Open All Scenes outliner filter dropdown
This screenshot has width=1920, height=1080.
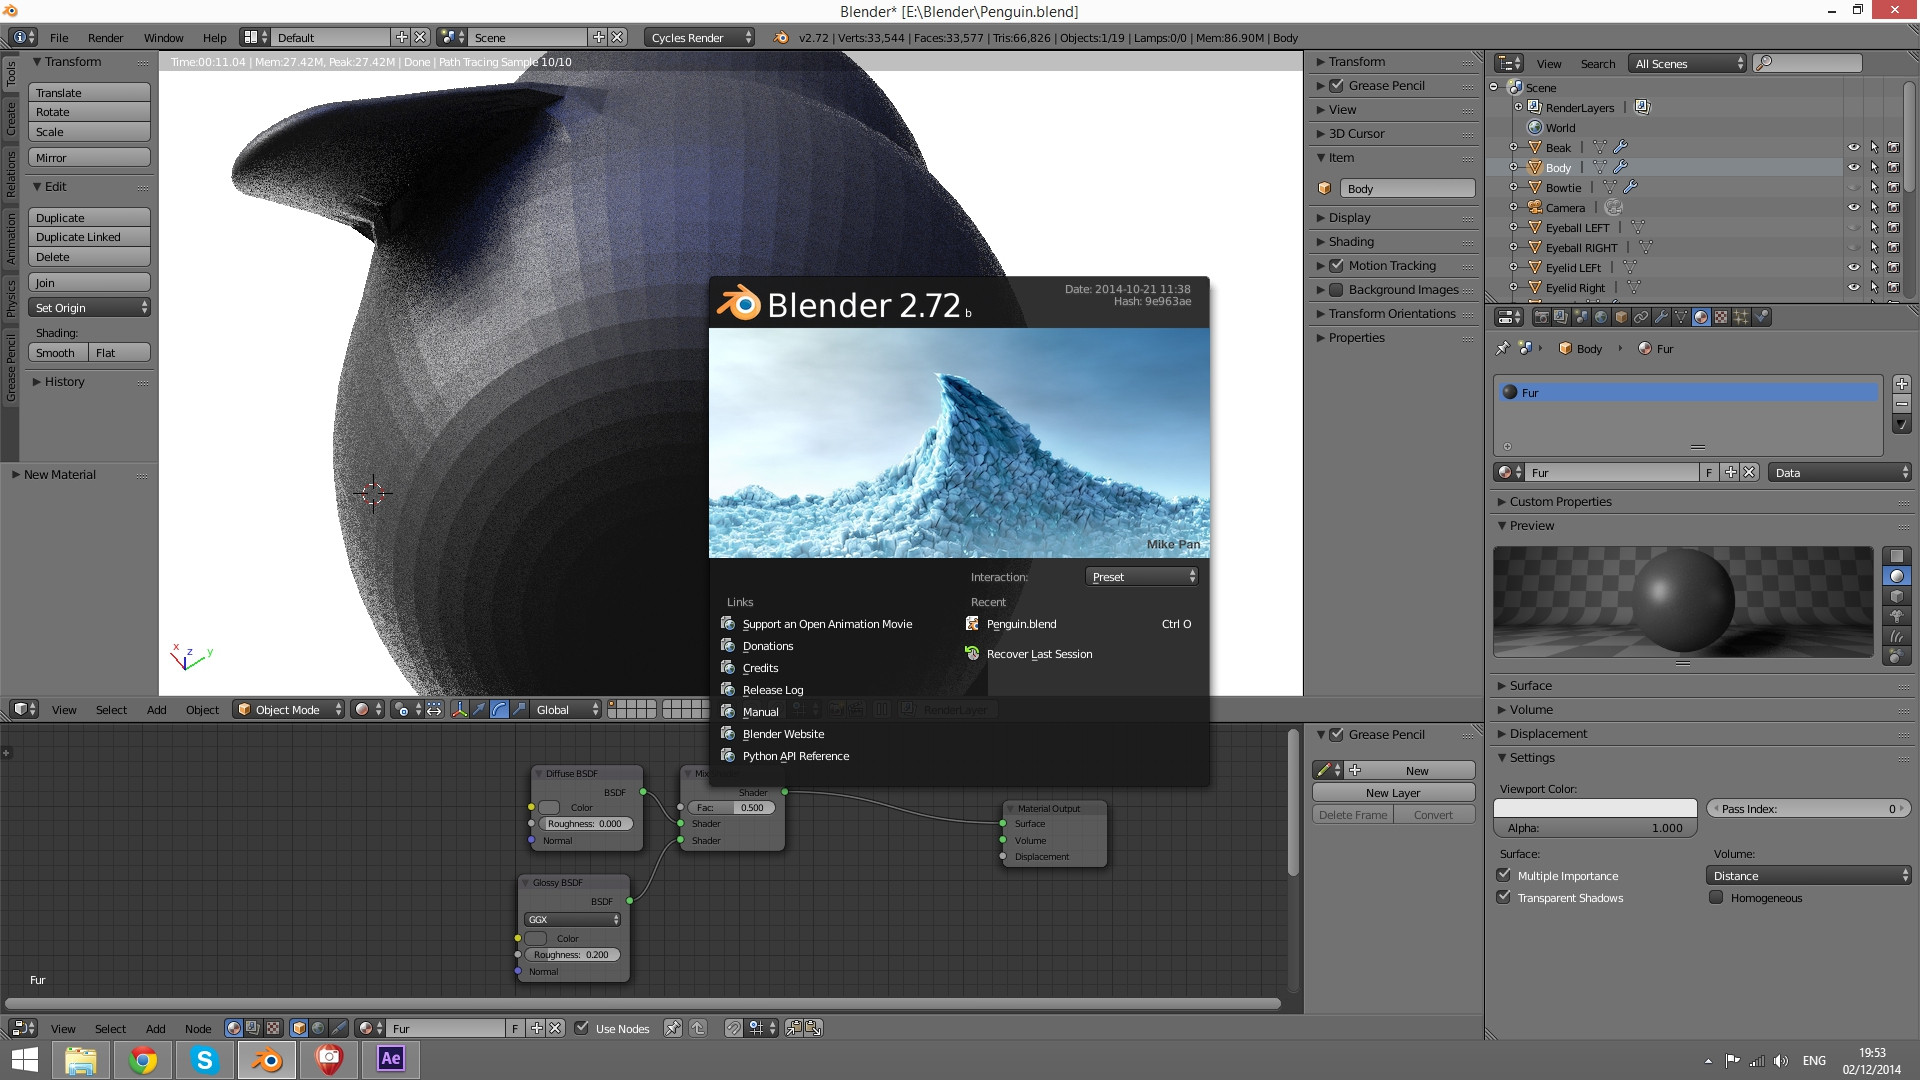pyautogui.click(x=1687, y=63)
